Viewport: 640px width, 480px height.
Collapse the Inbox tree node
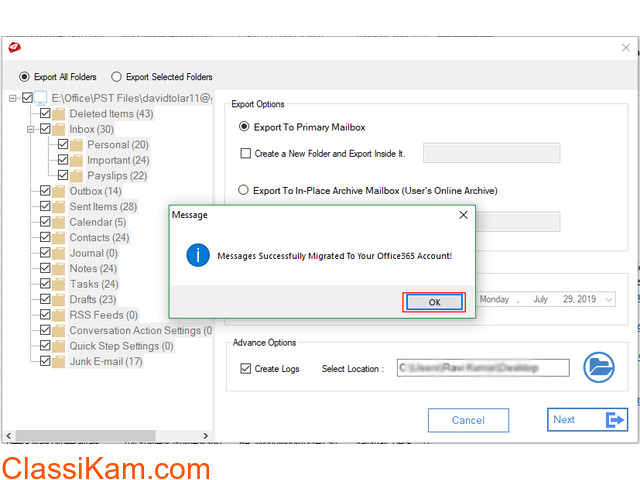(x=31, y=129)
